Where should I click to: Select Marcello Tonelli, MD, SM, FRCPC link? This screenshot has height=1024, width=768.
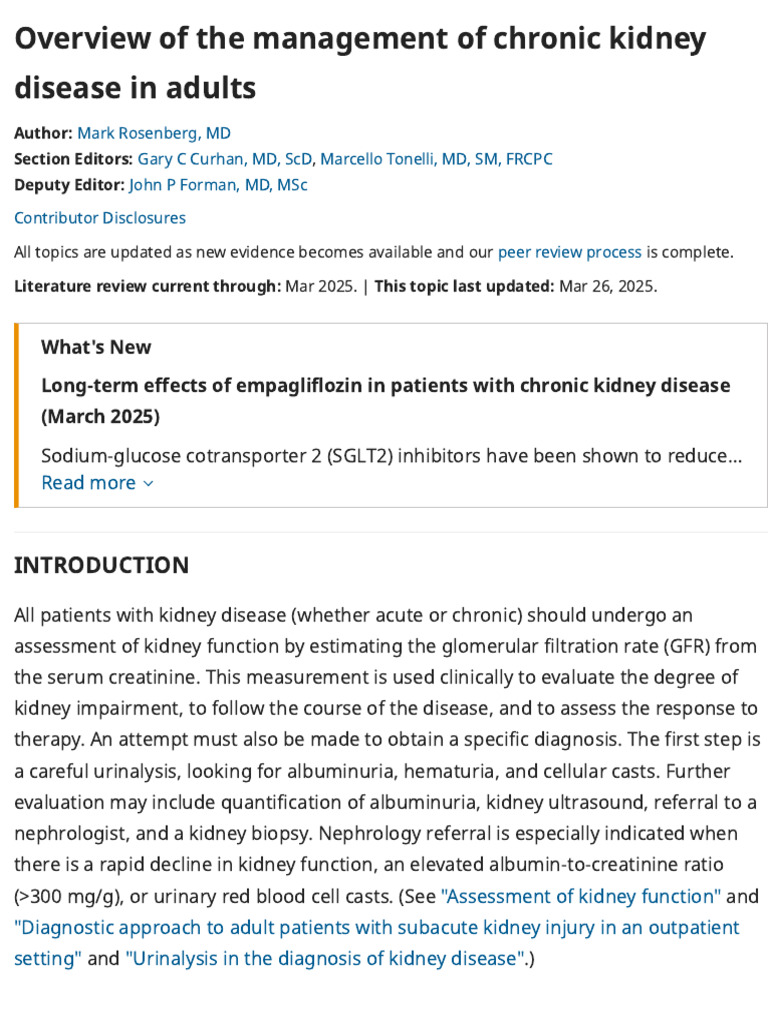point(436,159)
